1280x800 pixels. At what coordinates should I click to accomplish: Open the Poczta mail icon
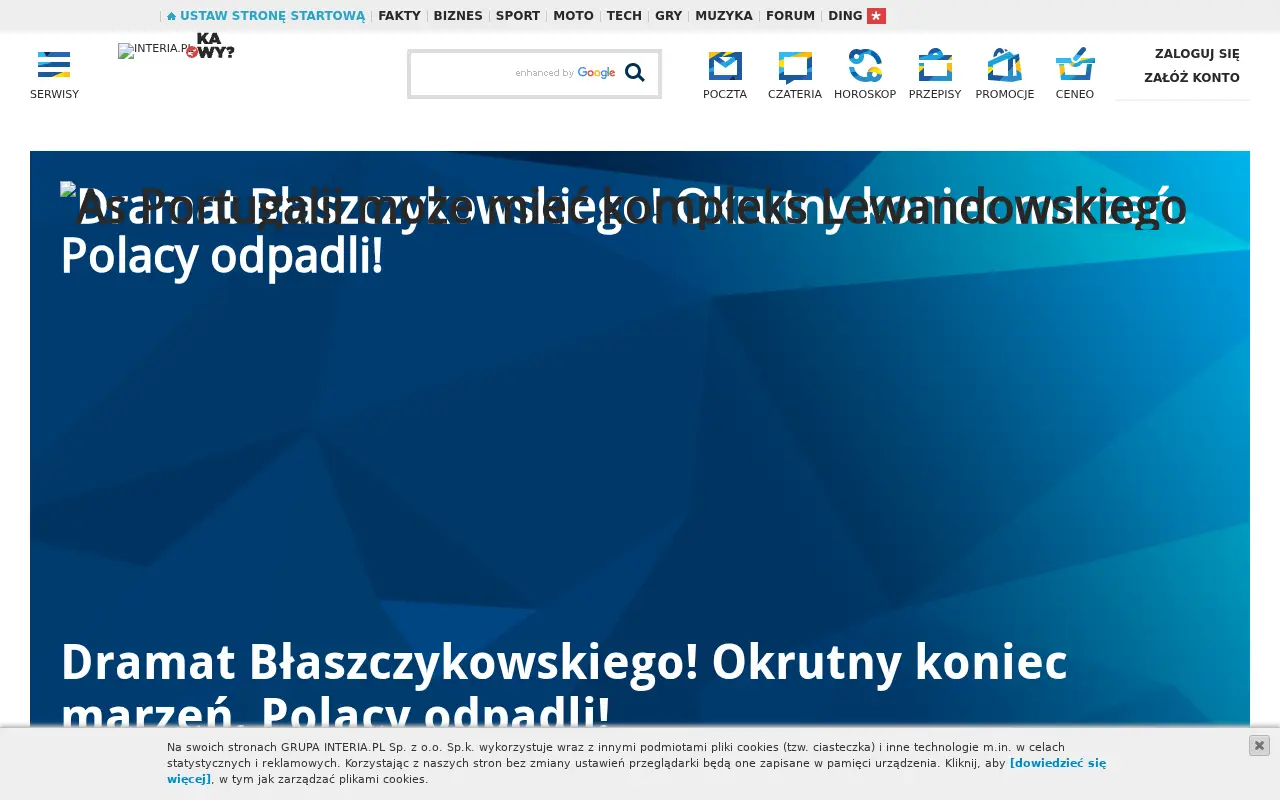click(x=725, y=66)
